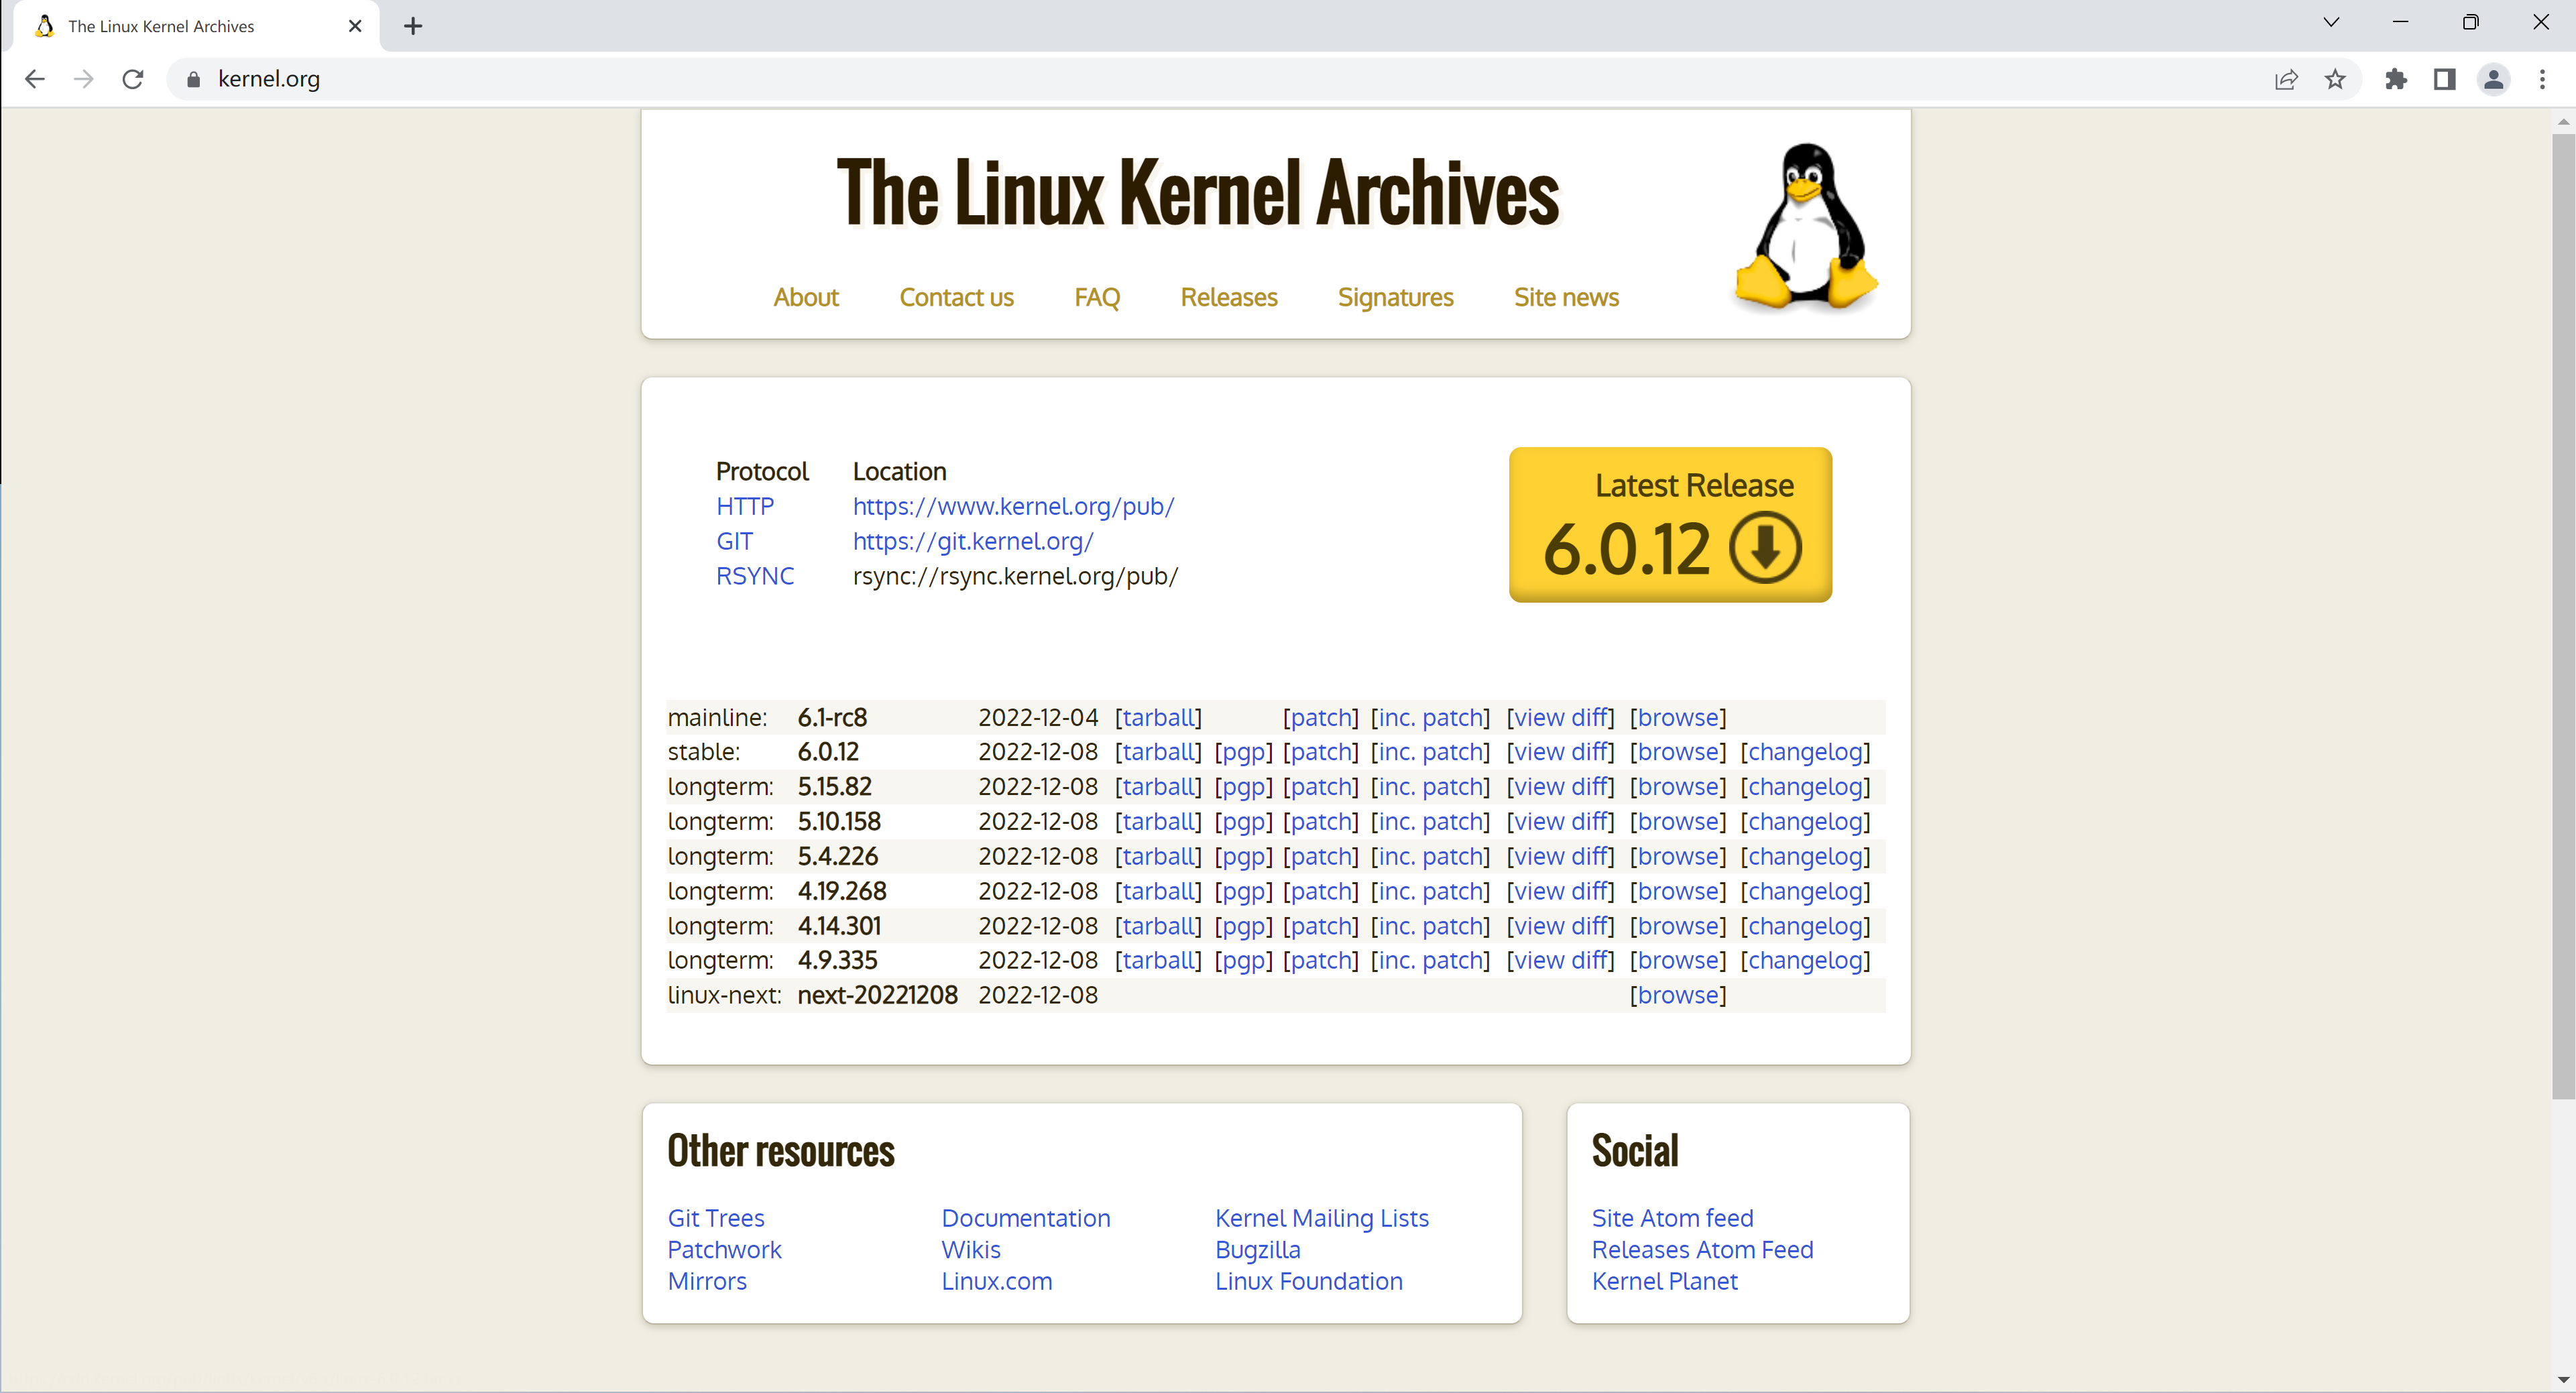
Task: Download mainline 6.1-rc8 tarball
Action: pos(1158,717)
